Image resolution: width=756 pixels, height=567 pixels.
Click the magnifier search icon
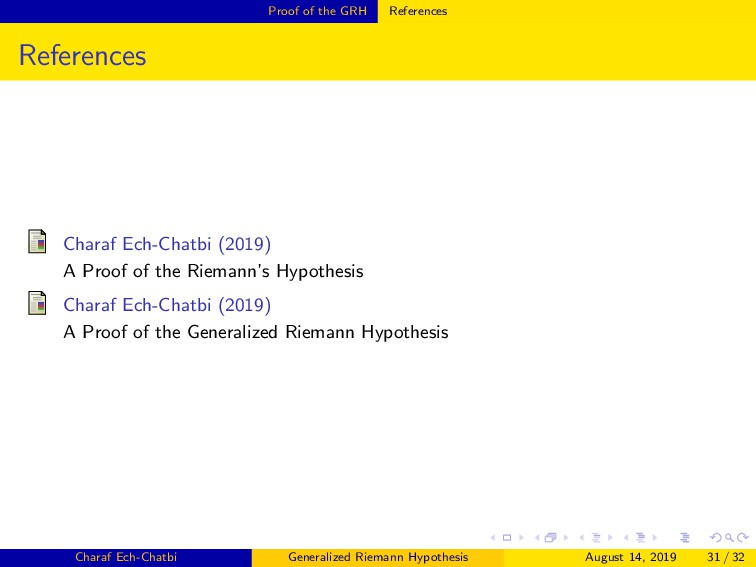pyautogui.click(x=729, y=538)
